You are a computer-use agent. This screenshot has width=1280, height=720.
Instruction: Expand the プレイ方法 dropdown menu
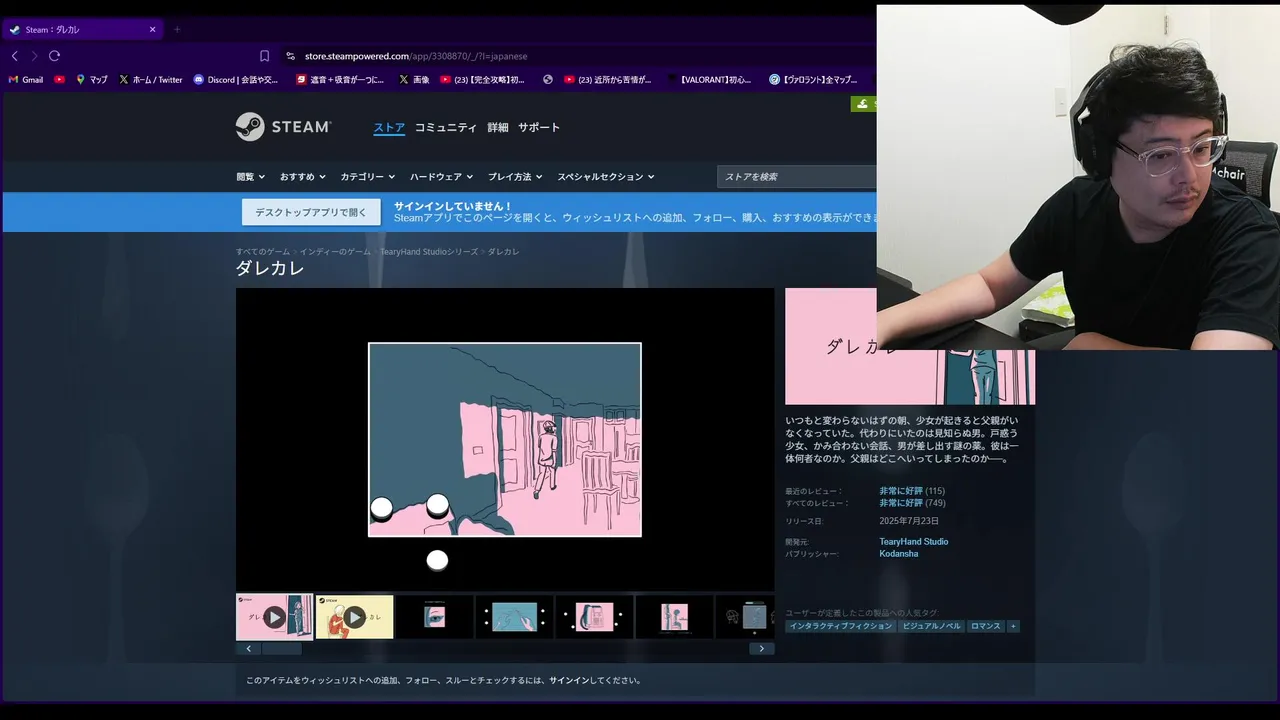pos(515,177)
